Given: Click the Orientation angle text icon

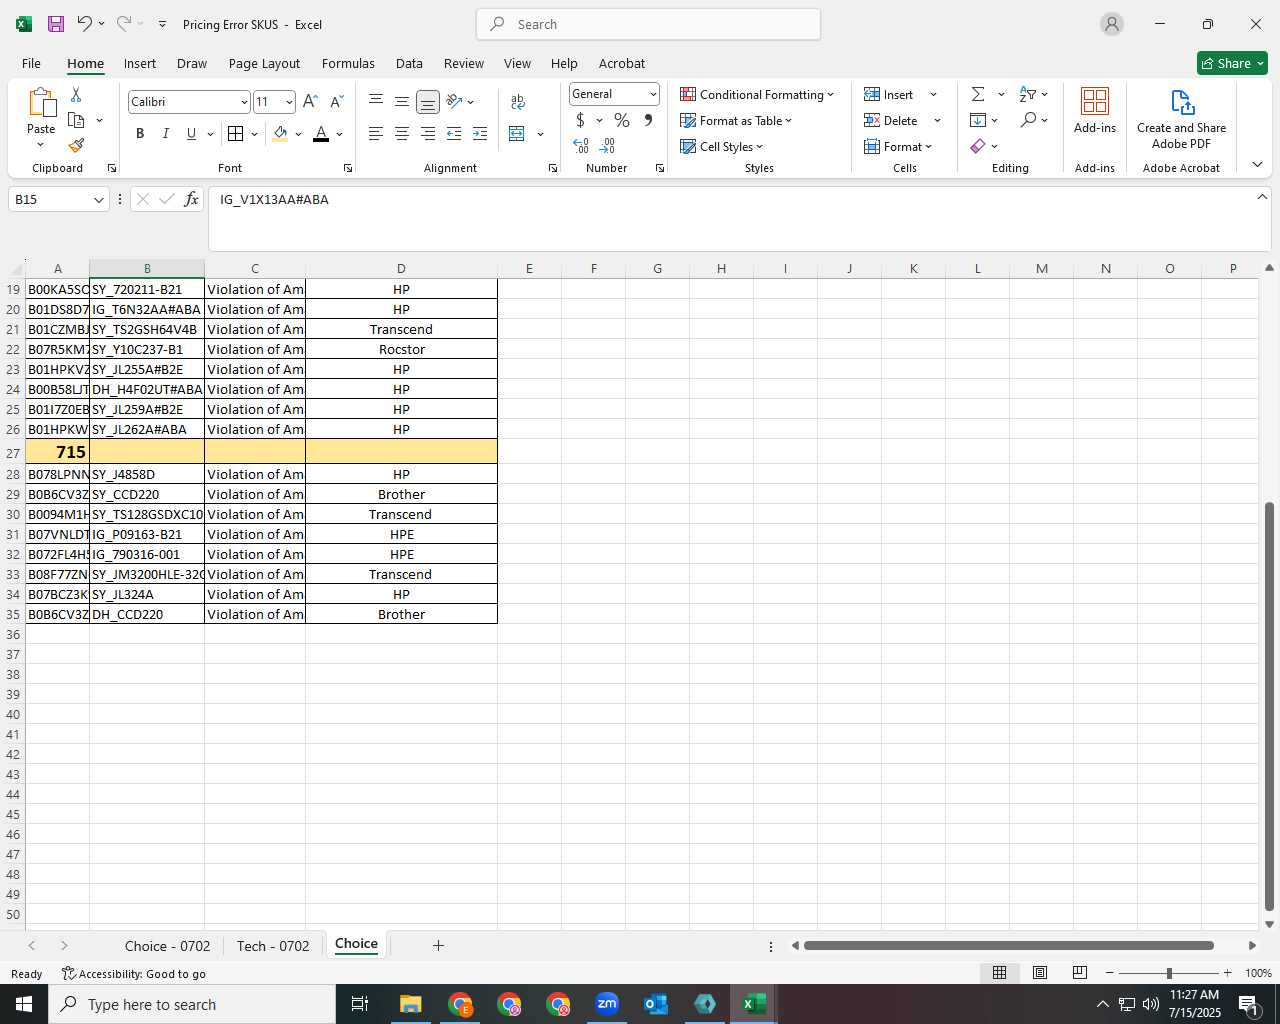Looking at the screenshot, I should 455,101.
